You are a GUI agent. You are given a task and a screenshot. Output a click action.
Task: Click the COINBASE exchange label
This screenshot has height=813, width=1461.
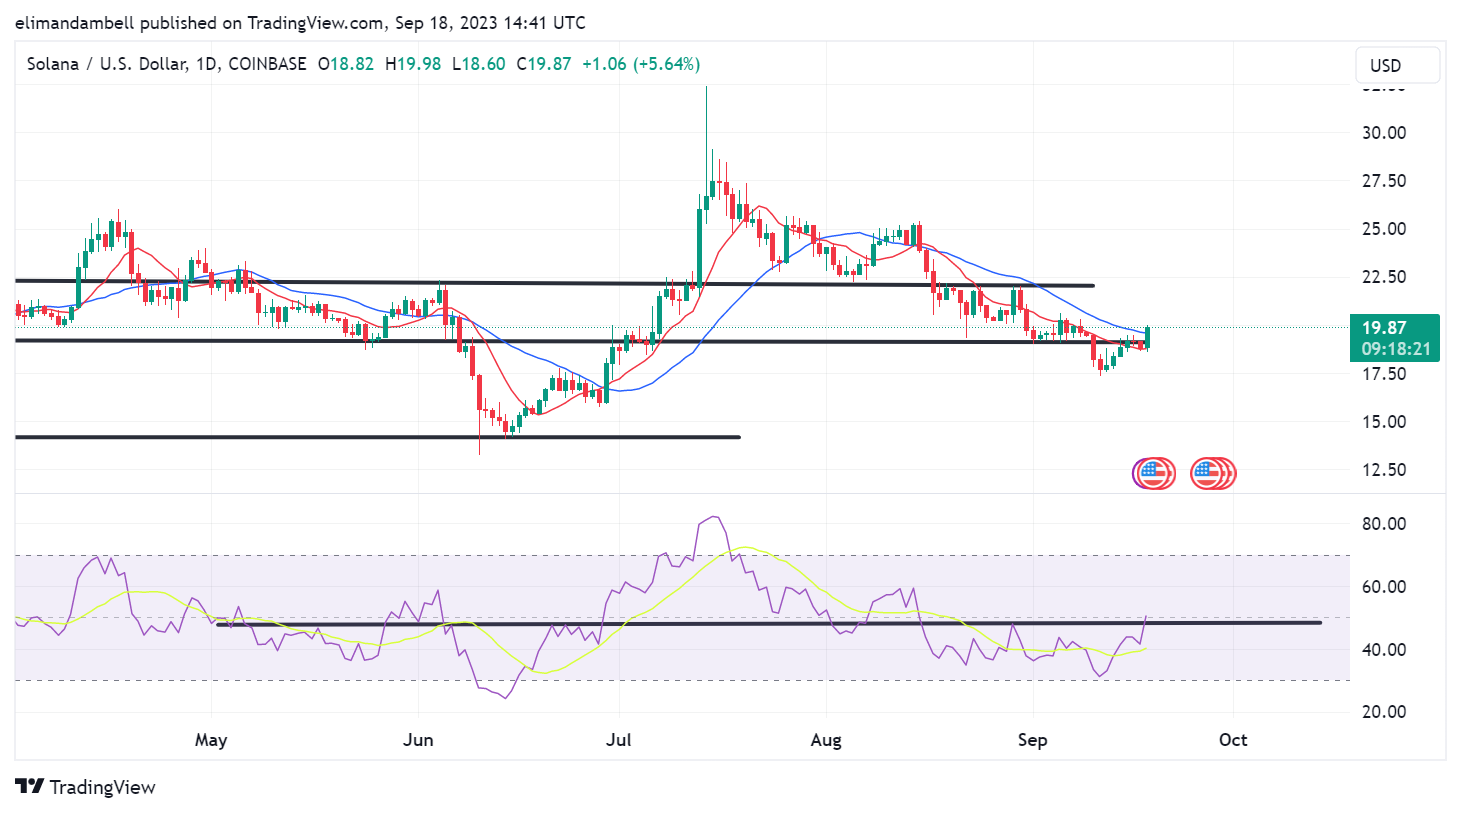(x=267, y=64)
